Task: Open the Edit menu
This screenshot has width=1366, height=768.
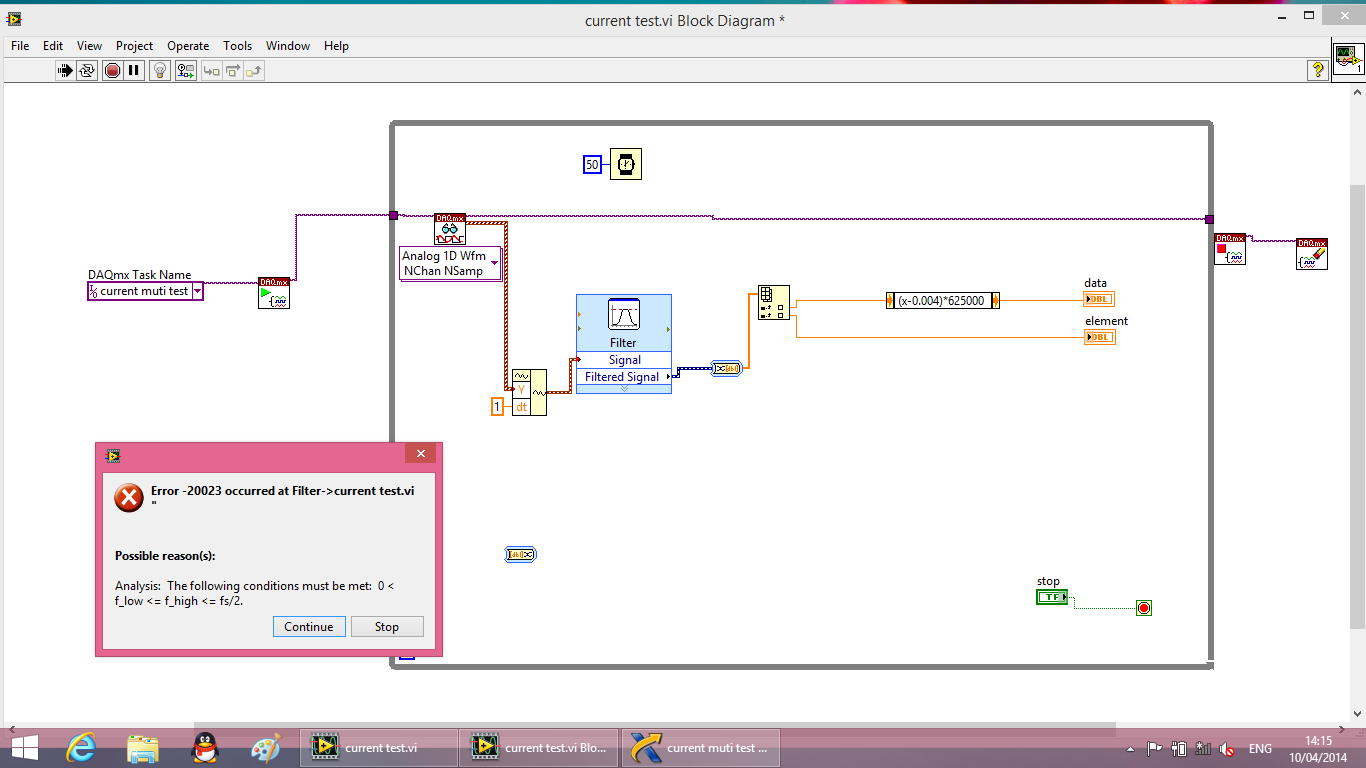Action: 53,46
